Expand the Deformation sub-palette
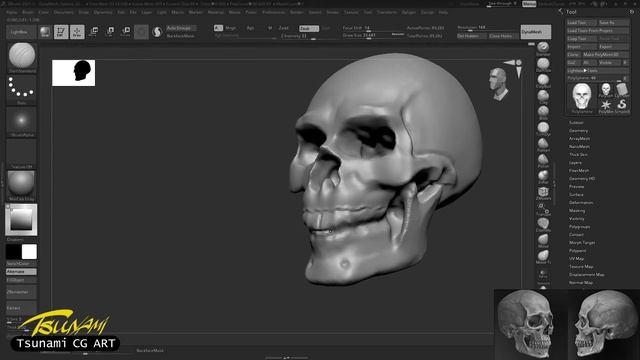This screenshot has height=360, width=640. pos(581,203)
